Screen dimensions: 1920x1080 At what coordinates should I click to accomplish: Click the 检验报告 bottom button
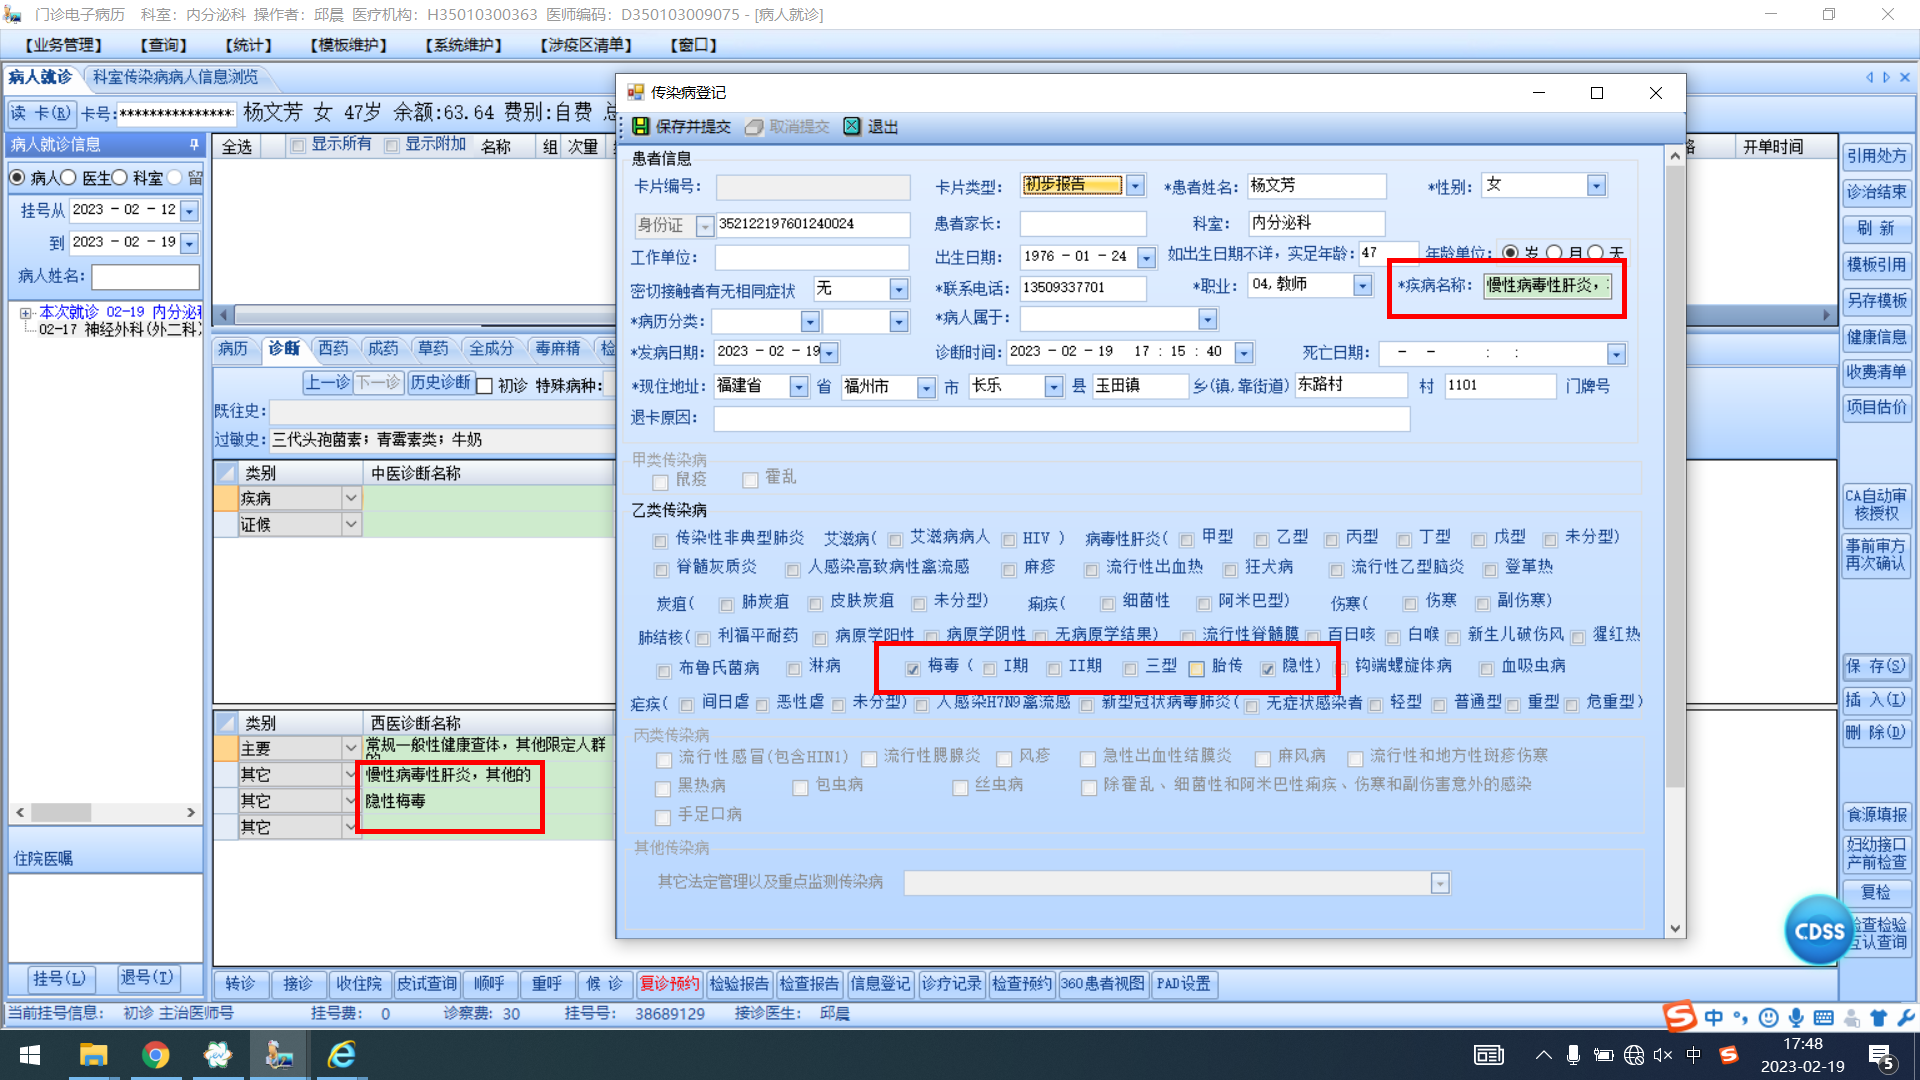point(739,984)
